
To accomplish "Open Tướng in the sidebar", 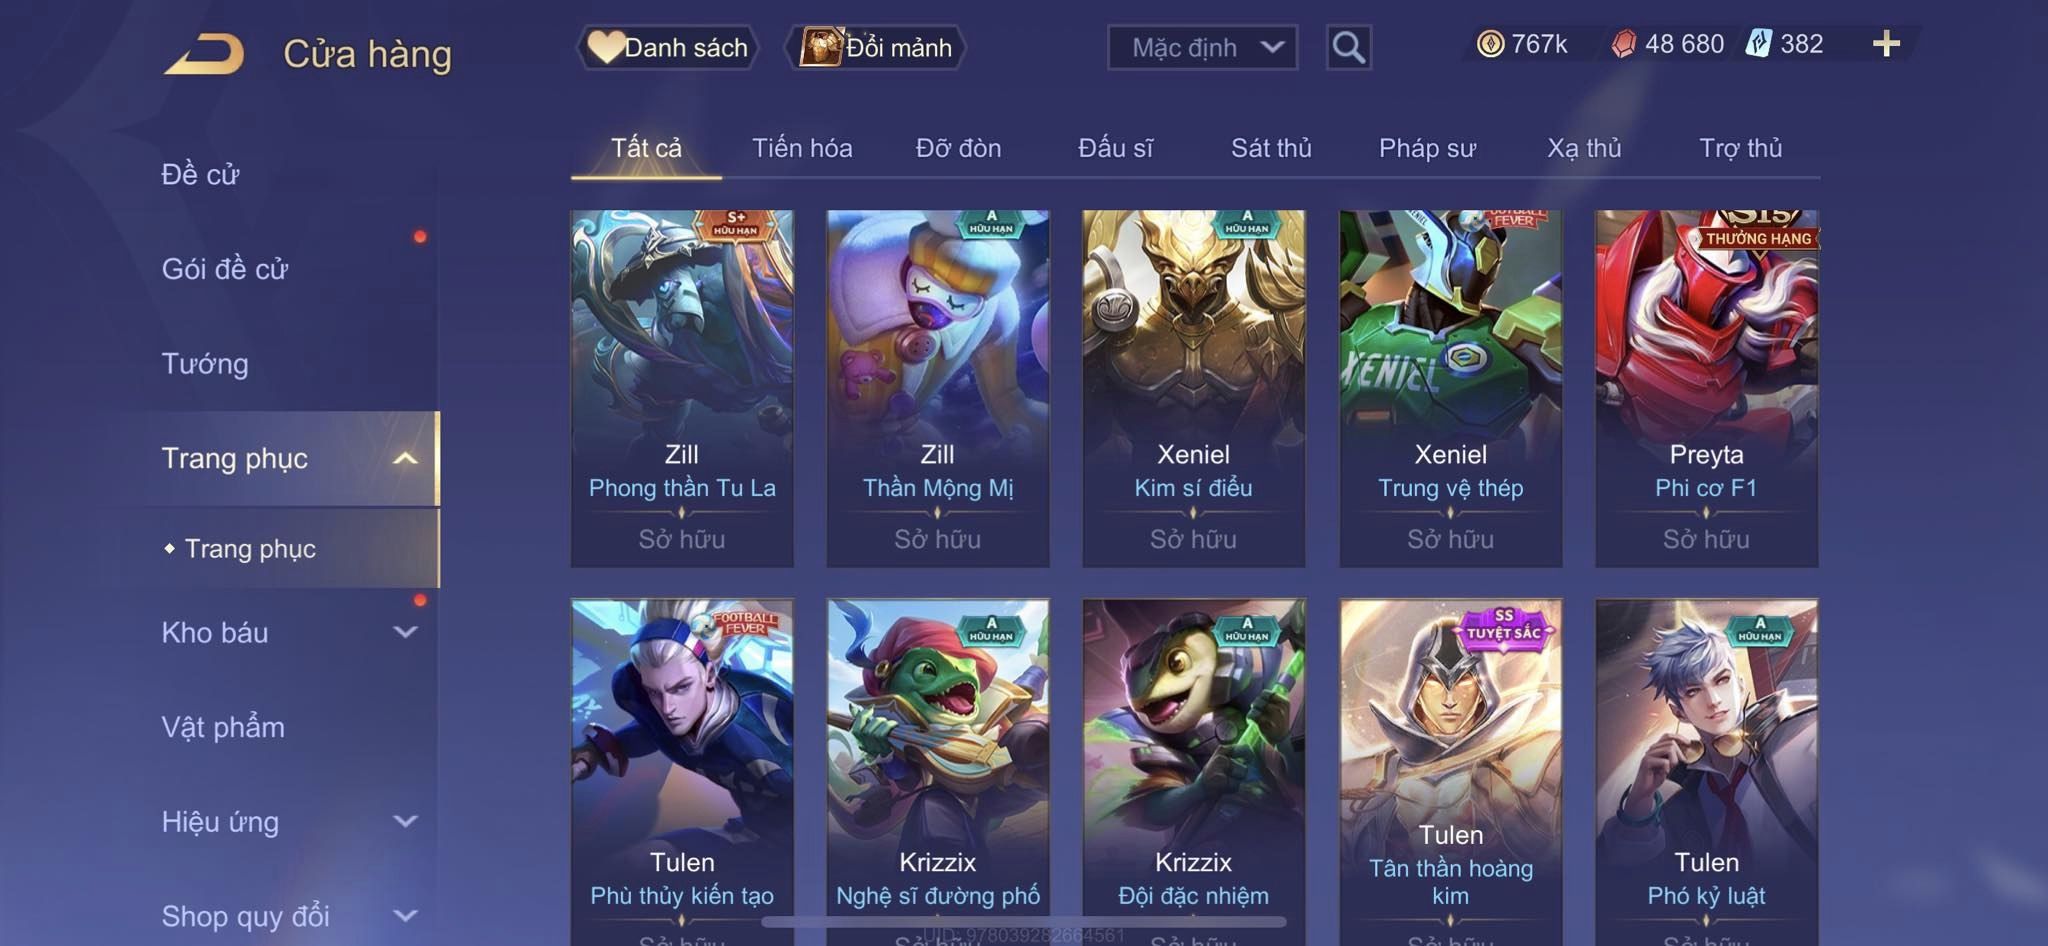I will click(205, 364).
